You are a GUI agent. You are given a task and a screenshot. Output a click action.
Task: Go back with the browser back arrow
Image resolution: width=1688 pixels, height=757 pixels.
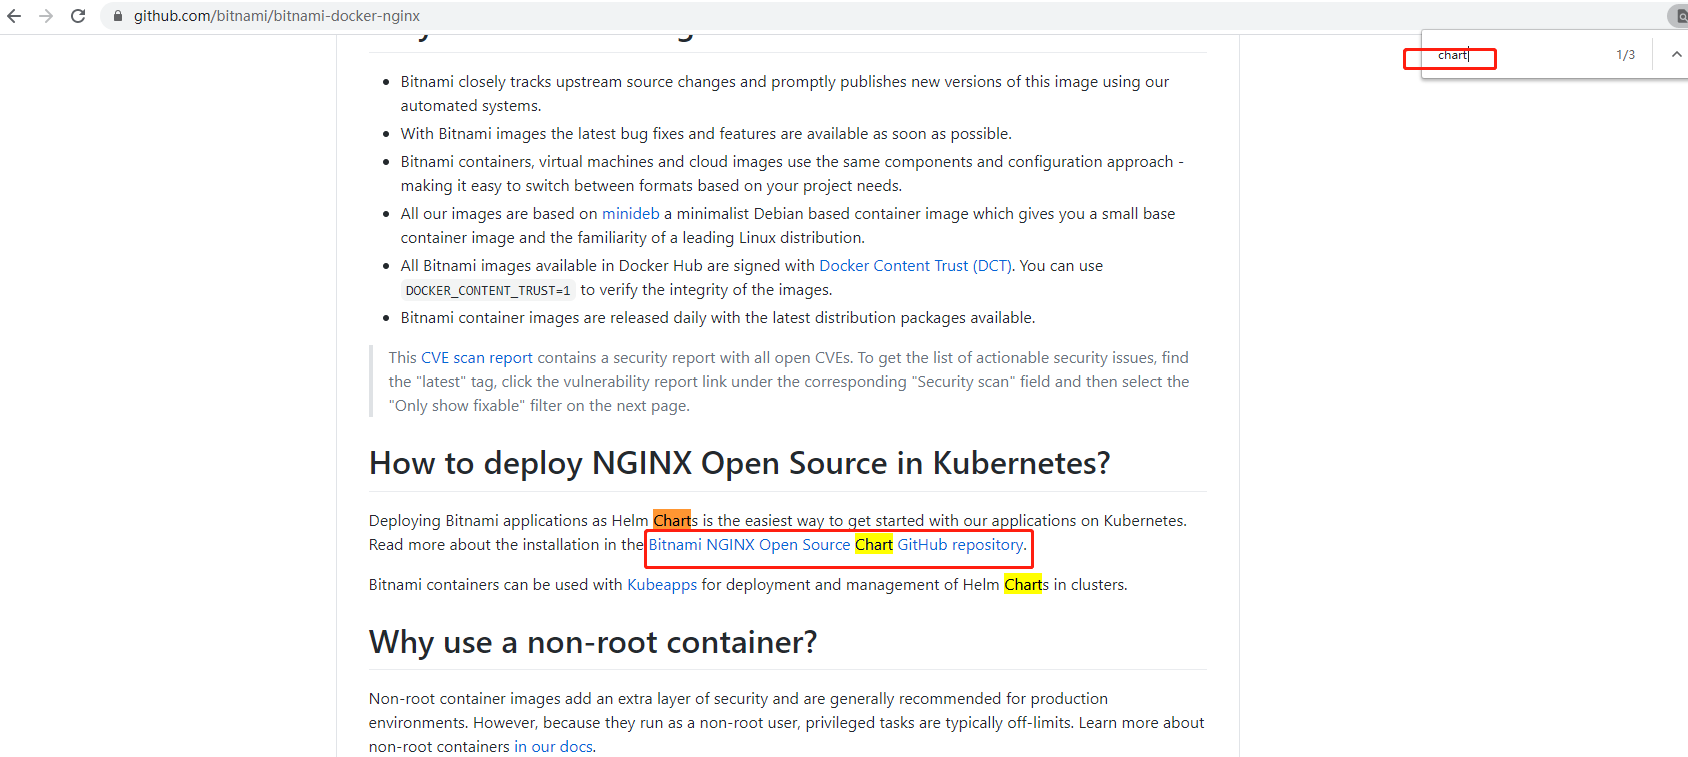14,16
